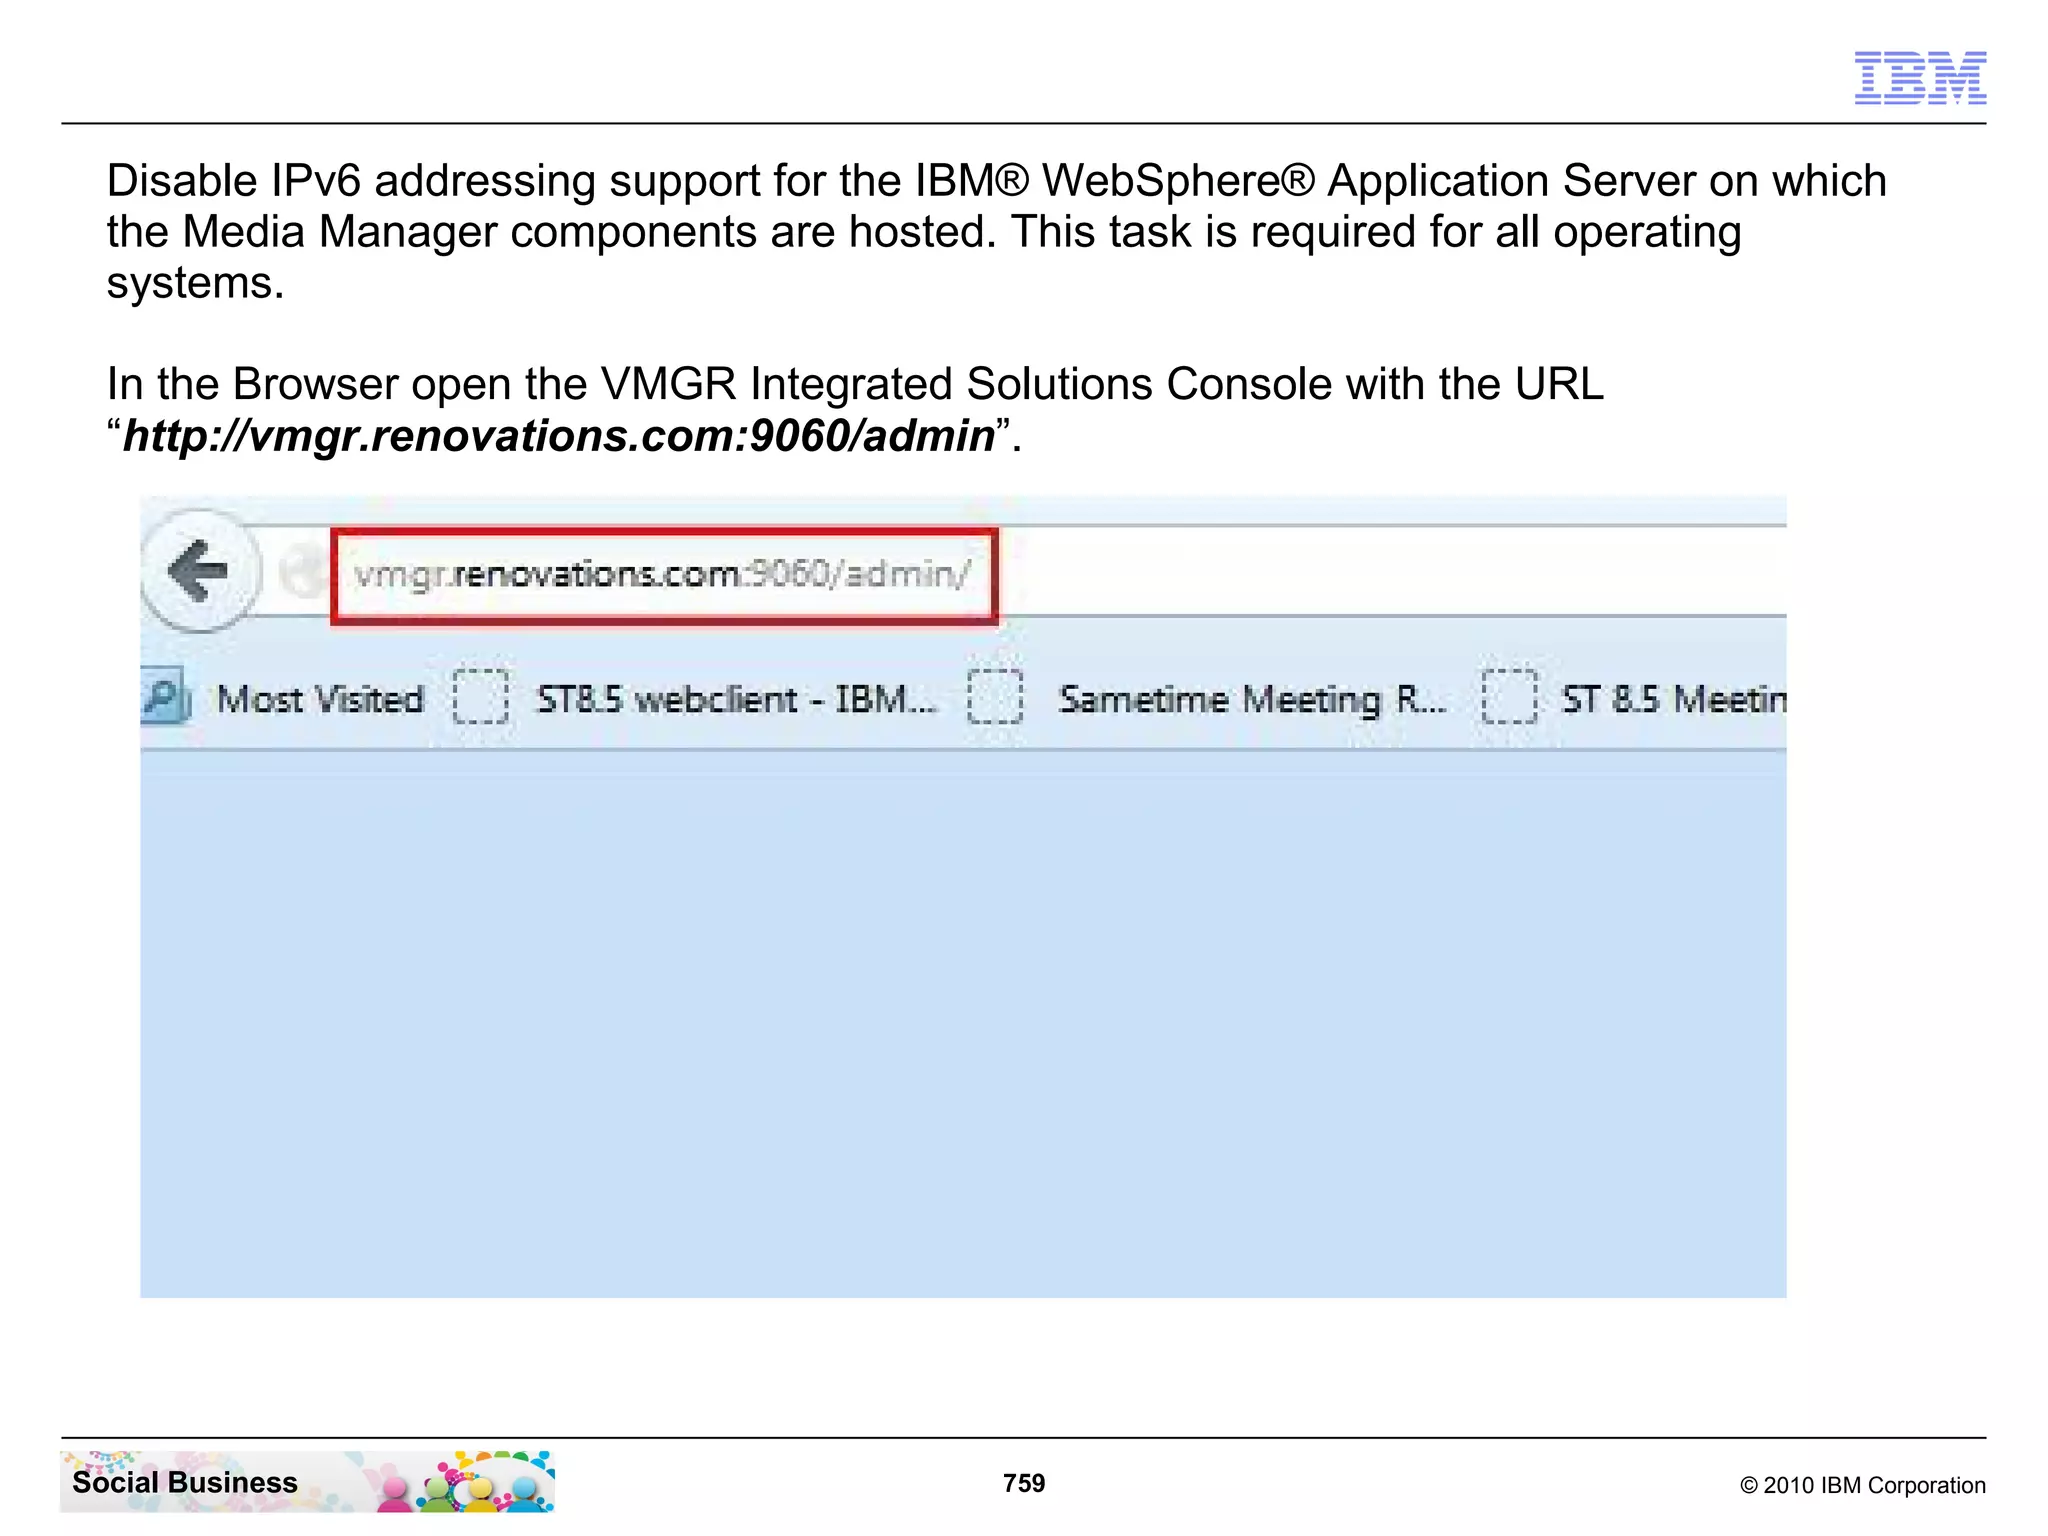This screenshot has height=1536, width=2048.
Task: Click the Most Visited folder icon
Action: [x=165, y=696]
